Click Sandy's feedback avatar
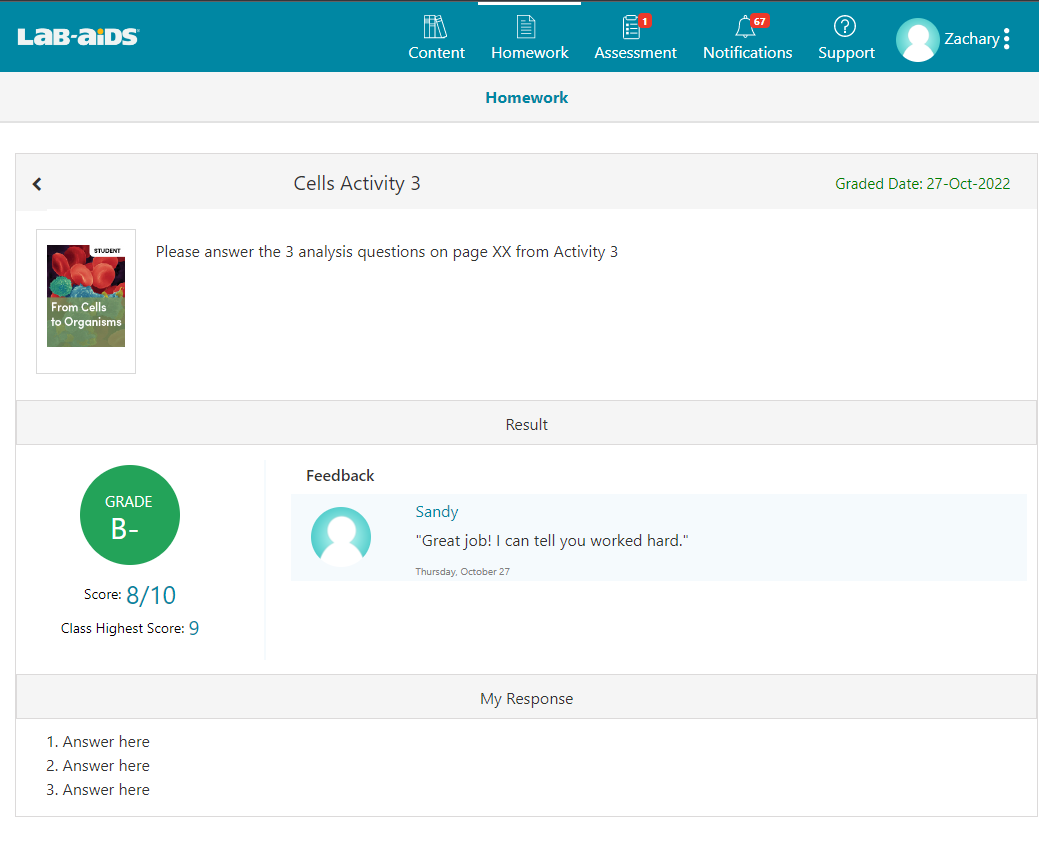 pyautogui.click(x=341, y=537)
